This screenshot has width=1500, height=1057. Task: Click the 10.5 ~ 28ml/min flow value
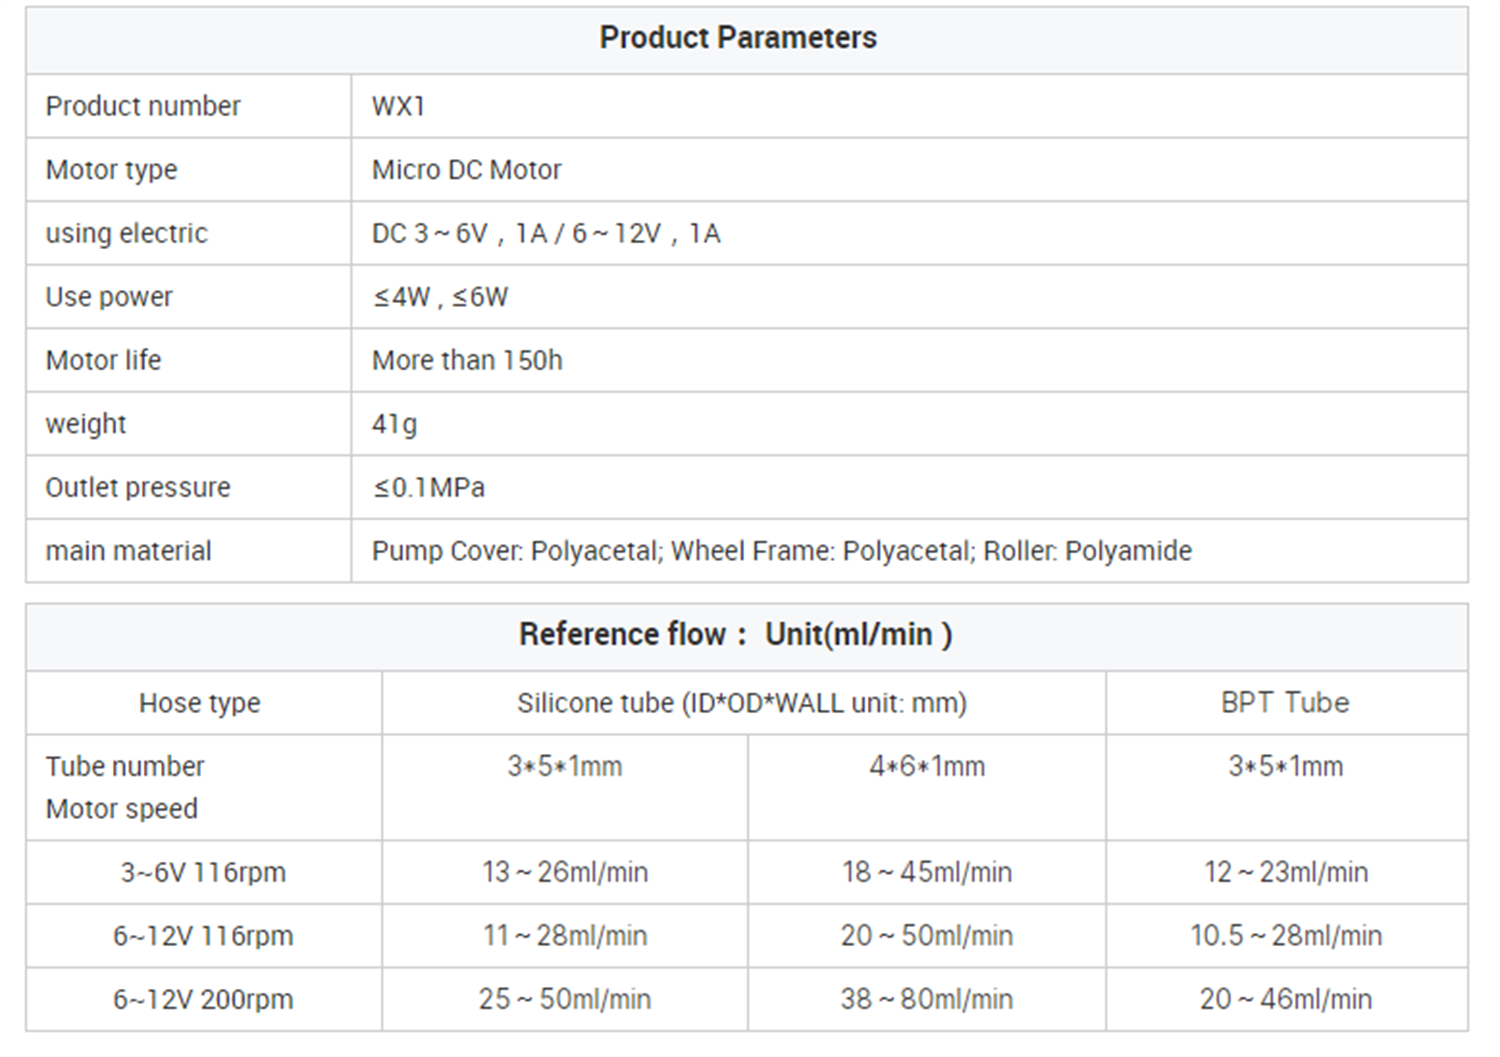pyautogui.click(x=1286, y=936)
